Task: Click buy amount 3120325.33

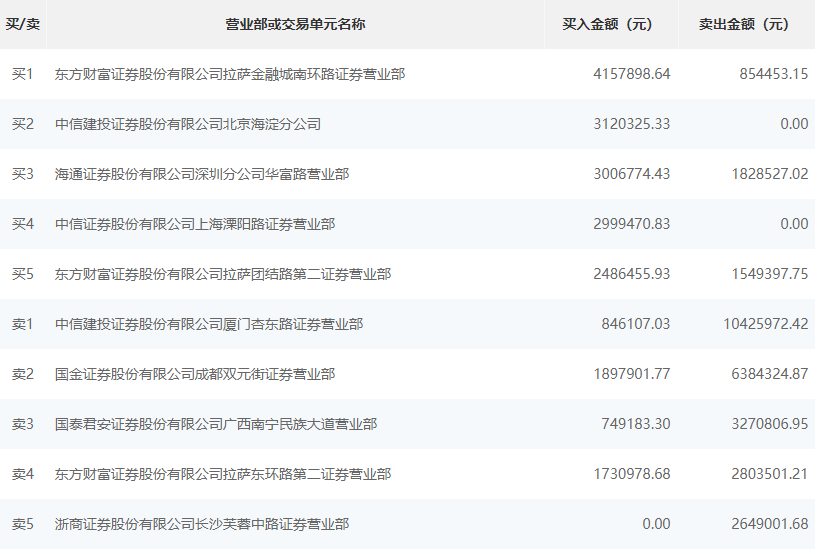Action: 632,124
